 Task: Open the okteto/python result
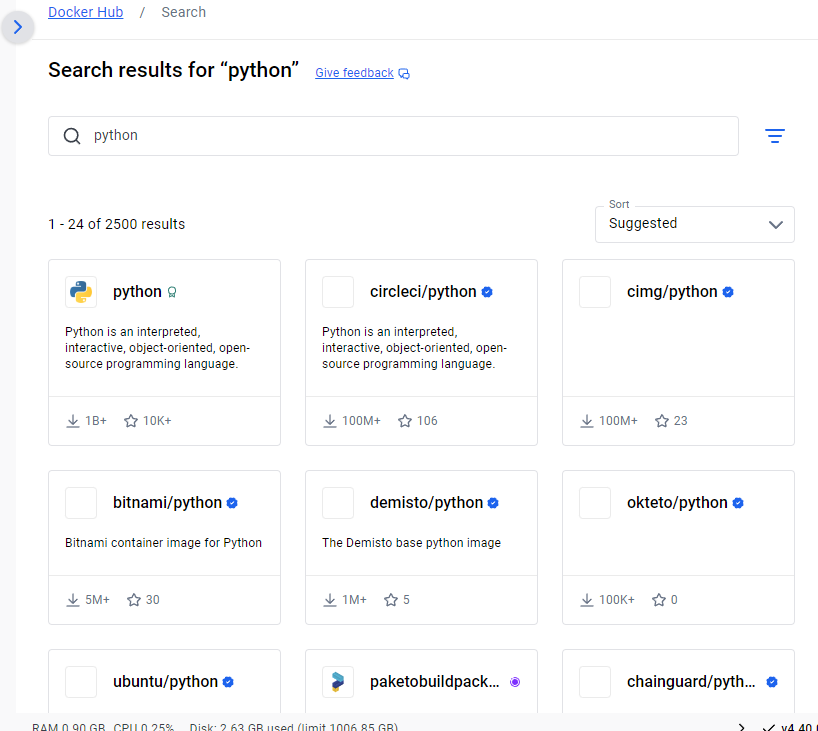[677, 502]
